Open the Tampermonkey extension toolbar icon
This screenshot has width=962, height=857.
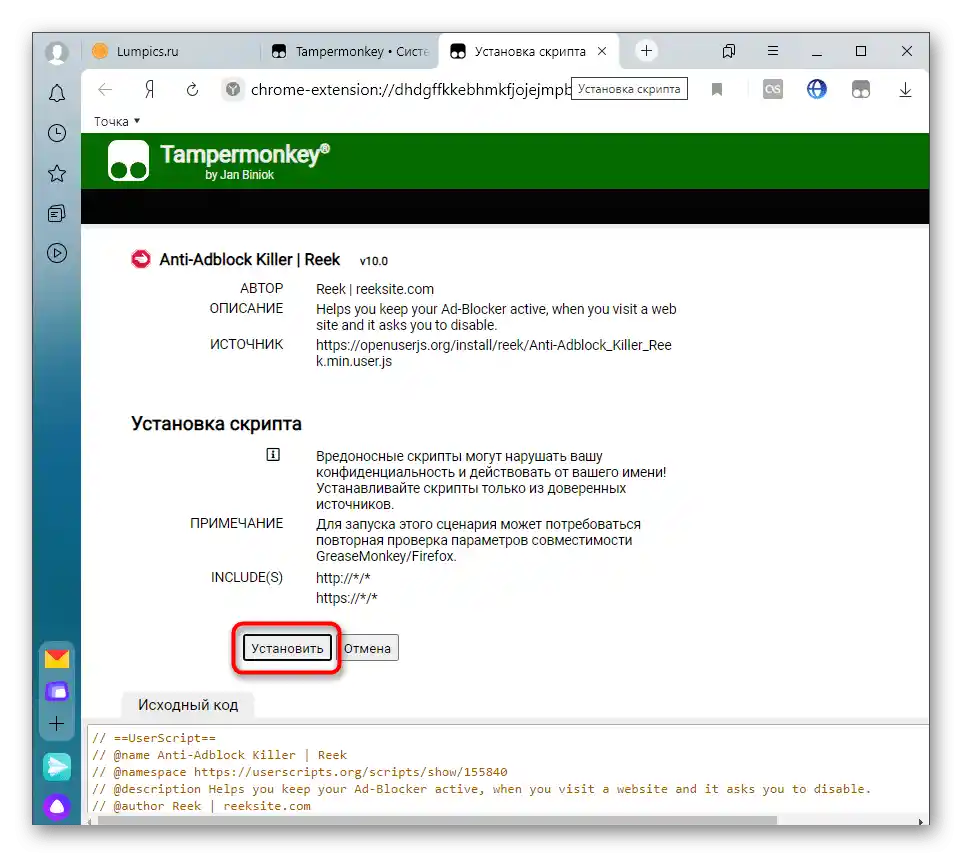pyautogui.click(x=861, y=90)
